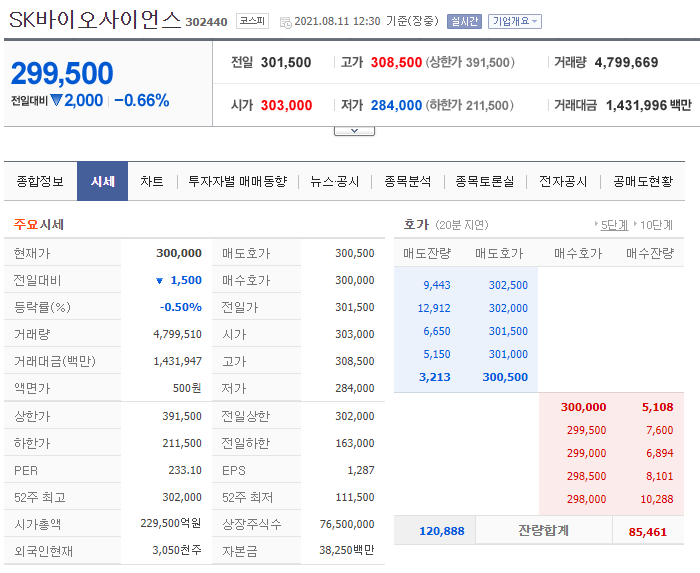Switch to the 차트 tab
This screenshot has height=573, width=700.
click(152, 182)
